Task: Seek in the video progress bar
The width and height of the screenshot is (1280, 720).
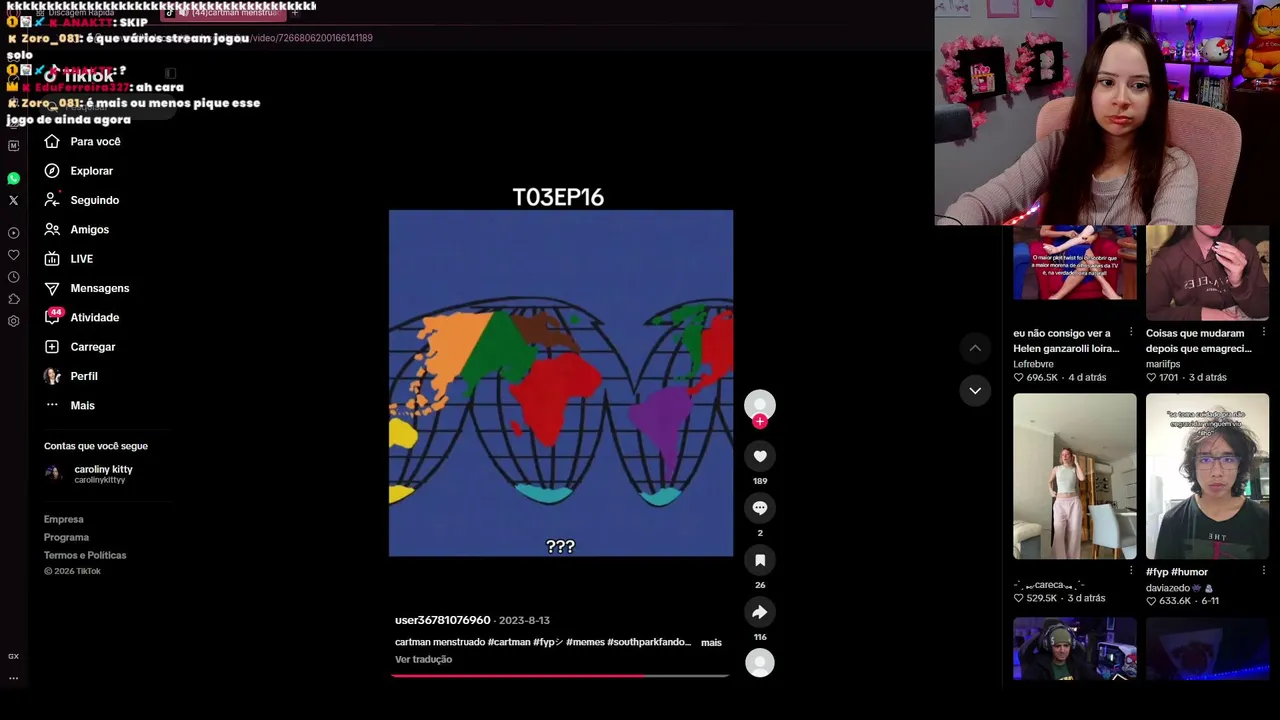Action: tap(560, 676)
